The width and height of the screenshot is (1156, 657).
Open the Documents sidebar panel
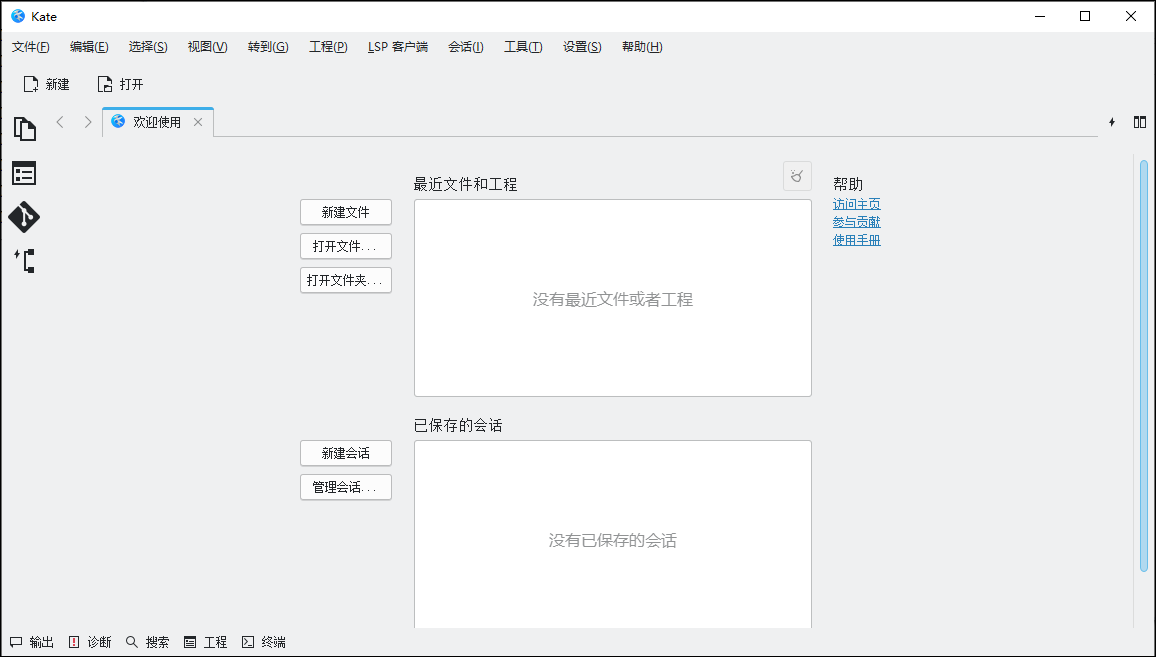[24, 128]
